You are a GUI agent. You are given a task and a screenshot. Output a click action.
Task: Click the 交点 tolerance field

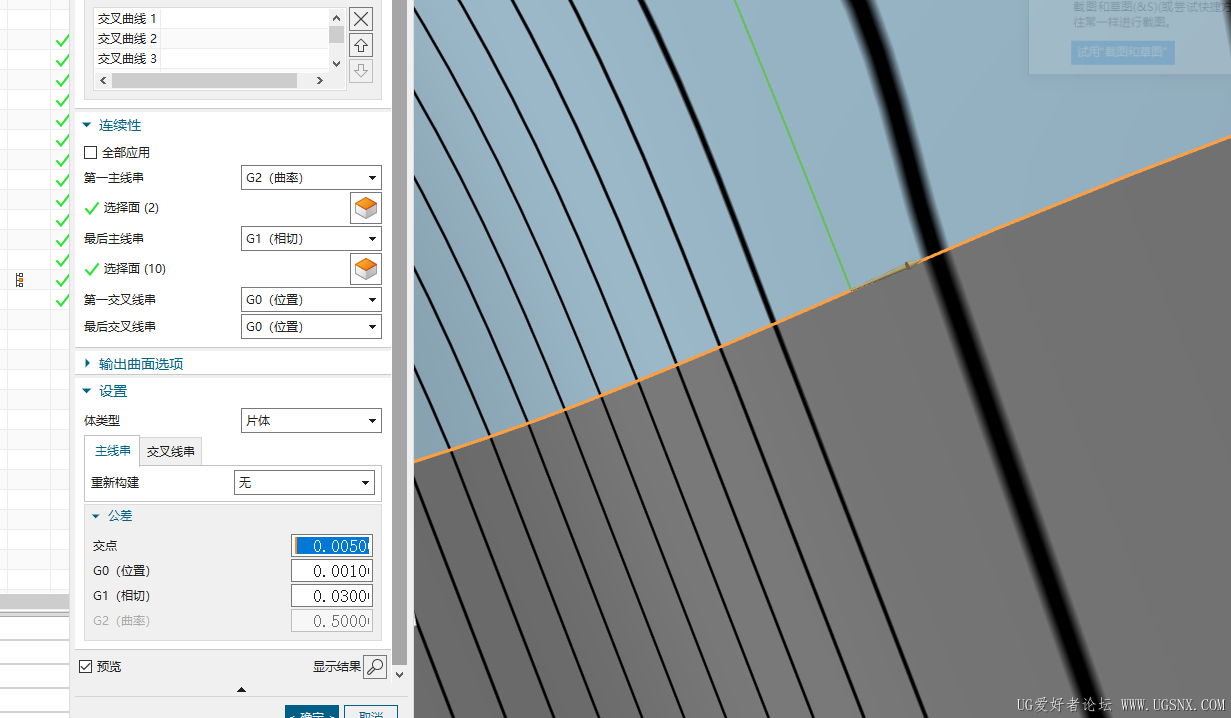pos(332,546)
